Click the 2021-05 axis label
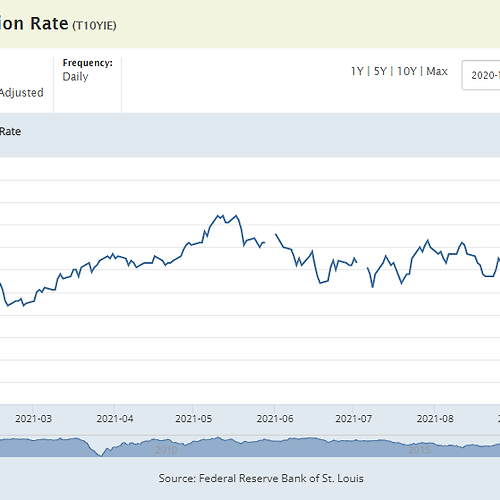This screenshot has width=500, height=500. click(x=194, y=419)
